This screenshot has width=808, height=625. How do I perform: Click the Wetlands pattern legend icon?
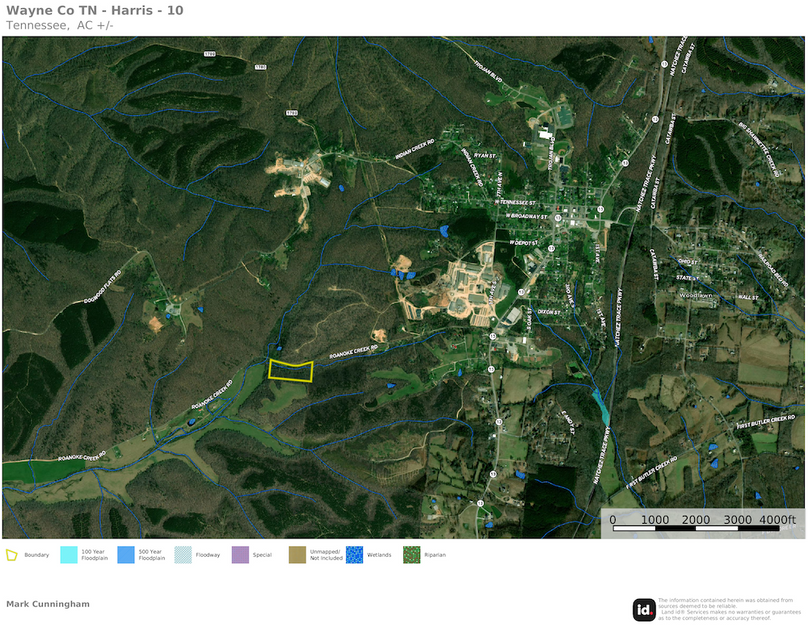pyautogui.click(x=354, y=554)
